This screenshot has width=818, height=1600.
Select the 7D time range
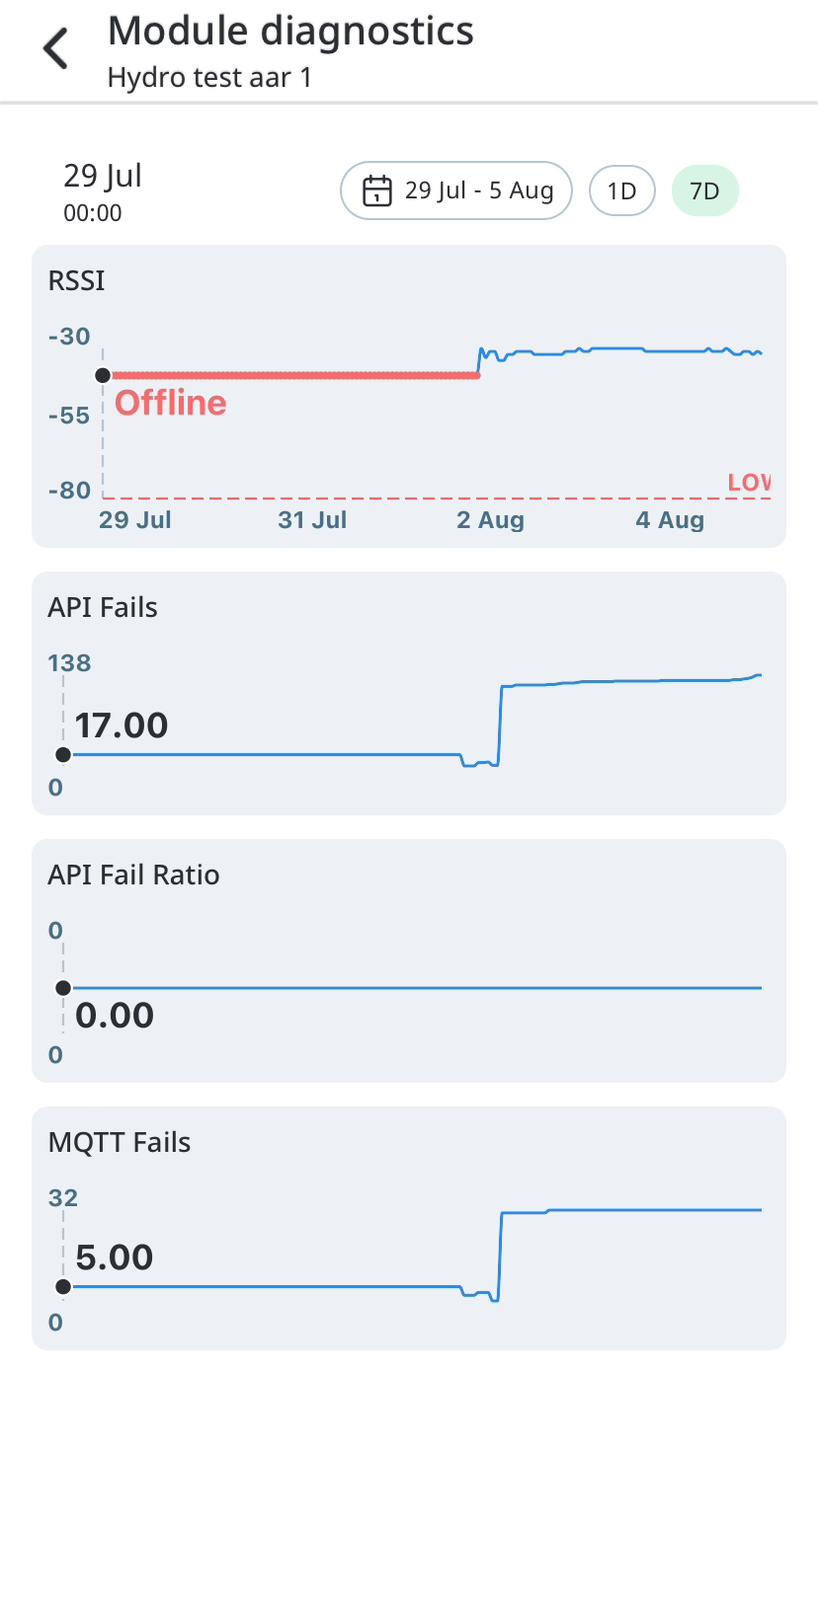coord(705,190)
